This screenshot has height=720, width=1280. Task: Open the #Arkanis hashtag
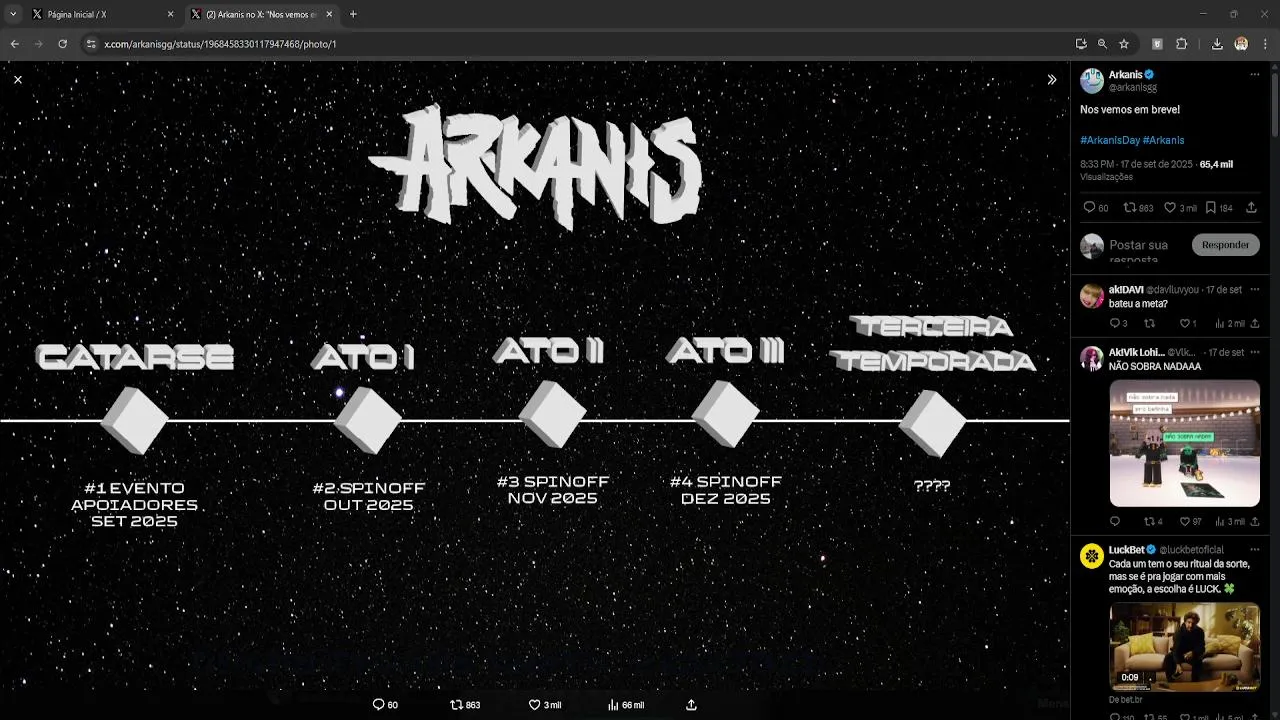click(1163, 140)
